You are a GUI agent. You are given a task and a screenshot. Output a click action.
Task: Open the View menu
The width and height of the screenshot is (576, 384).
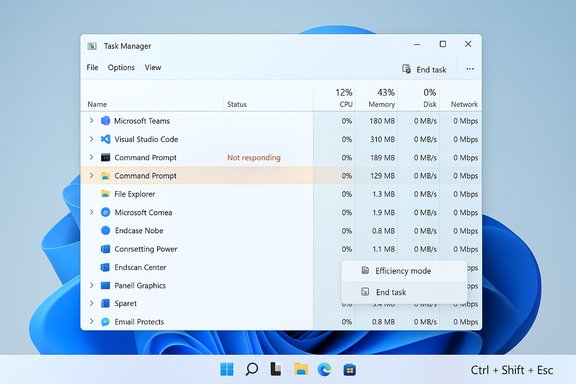(153, 67)
